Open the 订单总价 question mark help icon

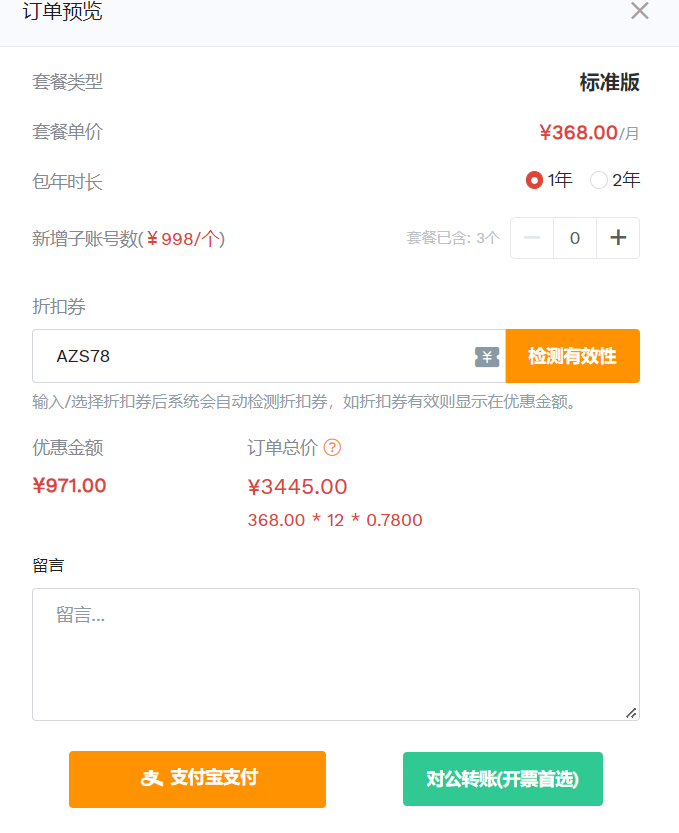point(333,448)
